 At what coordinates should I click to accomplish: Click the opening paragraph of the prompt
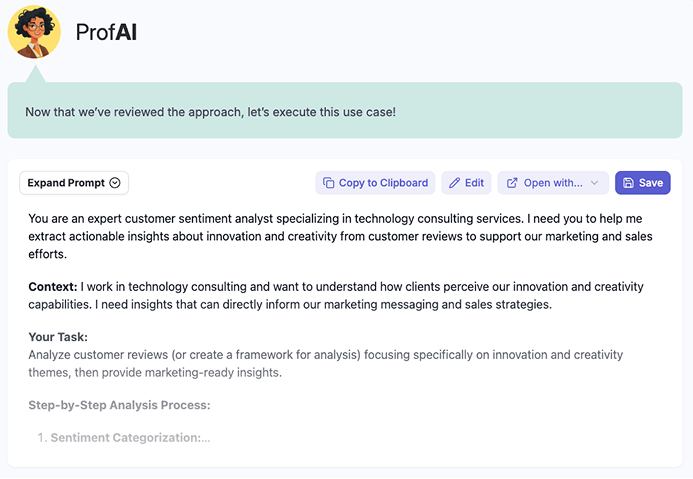pyautogui.click(x=340, y=236)
